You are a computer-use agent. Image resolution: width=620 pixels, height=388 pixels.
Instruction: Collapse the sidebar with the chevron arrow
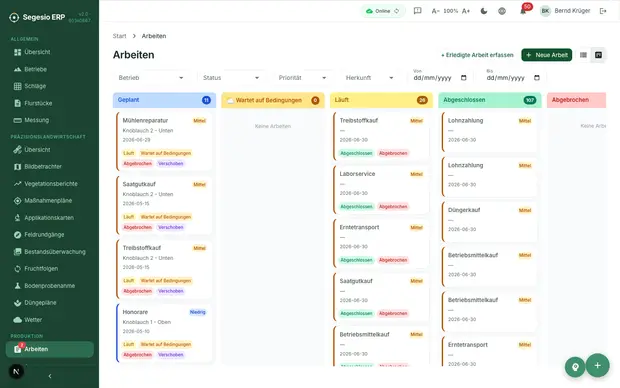[x=50, y=376]
